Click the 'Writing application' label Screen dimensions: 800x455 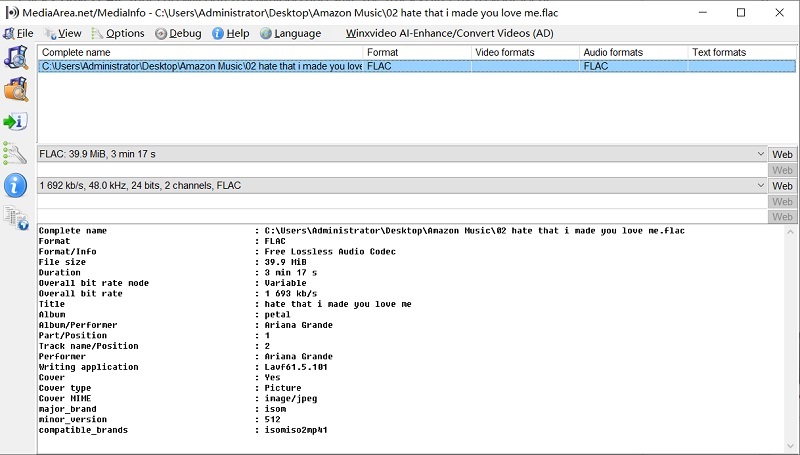coord(89,367)
